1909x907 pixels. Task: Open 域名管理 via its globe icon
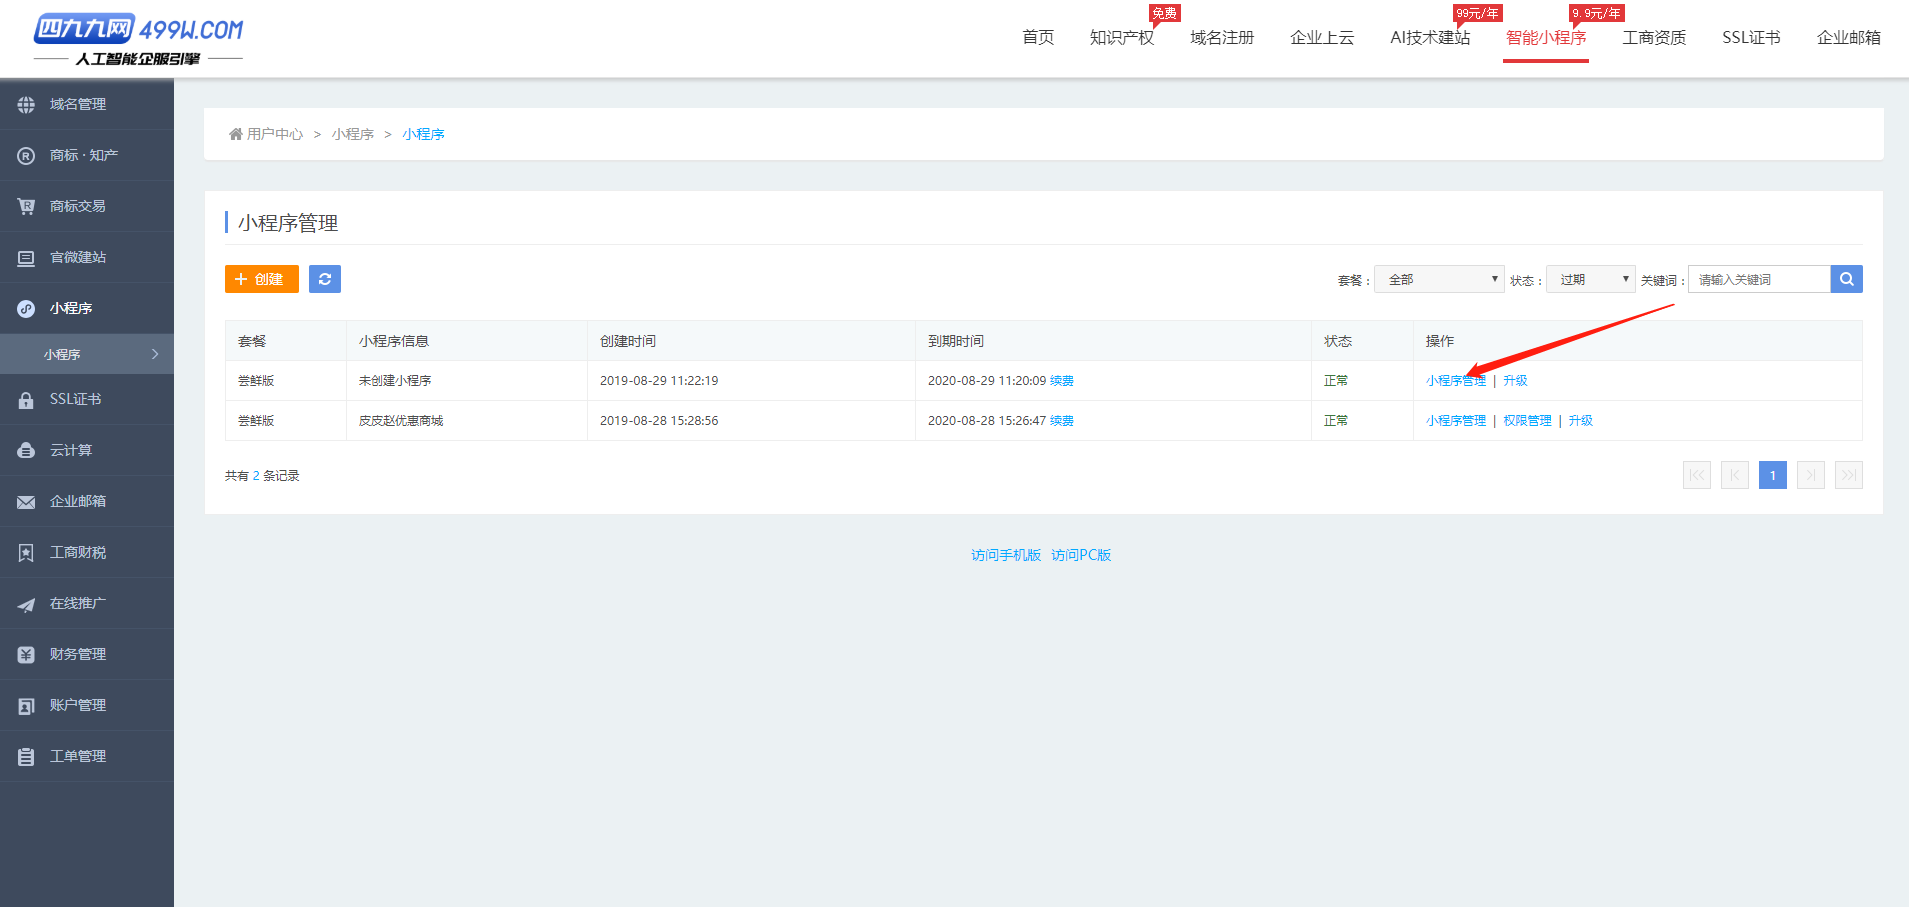pyautogui.click(x=26, y=105)
